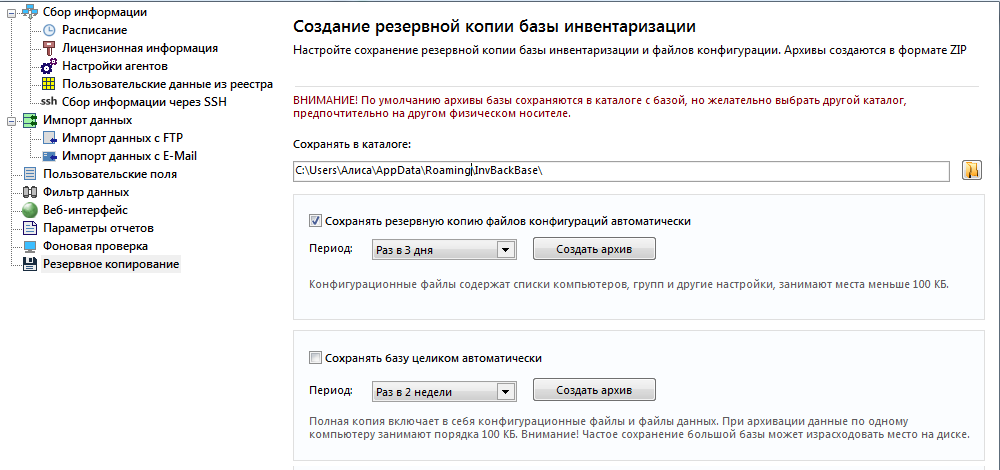This screenshot has height=470, width=1000.
Task: Select Пользовательские поля in the tree
Action: pos(110,173)
